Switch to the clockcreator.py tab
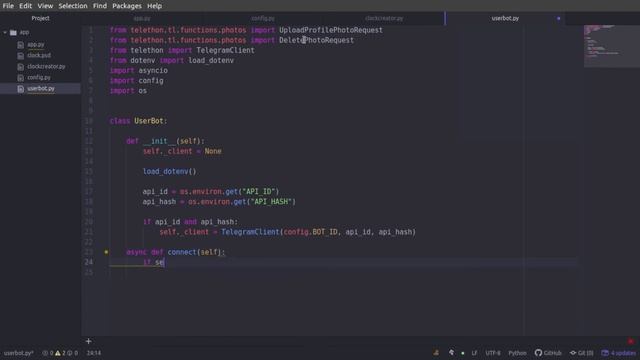 (x=384, y=18)
